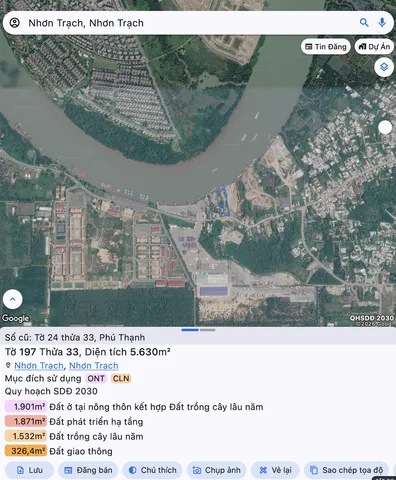Tap the microphone voice search icon

(x=382, y=23)
